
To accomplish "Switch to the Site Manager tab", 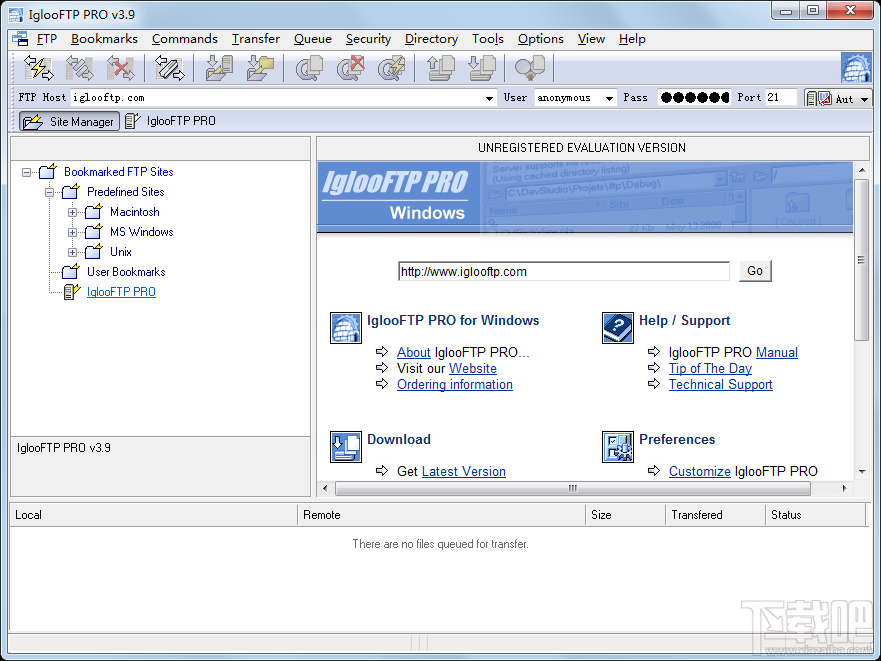I will point(68,120).
